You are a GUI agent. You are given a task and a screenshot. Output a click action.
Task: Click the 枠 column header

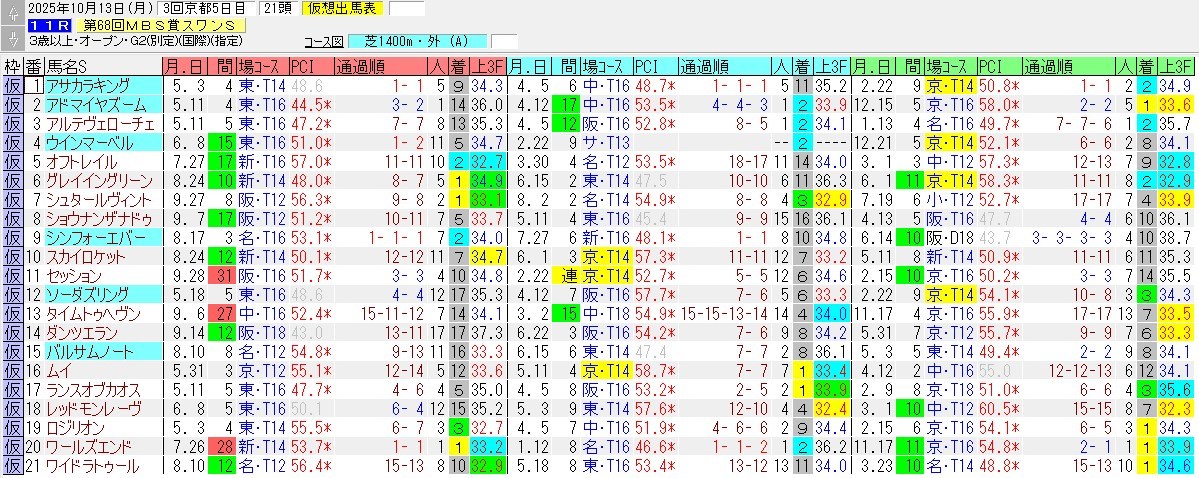tap(12, 67)
